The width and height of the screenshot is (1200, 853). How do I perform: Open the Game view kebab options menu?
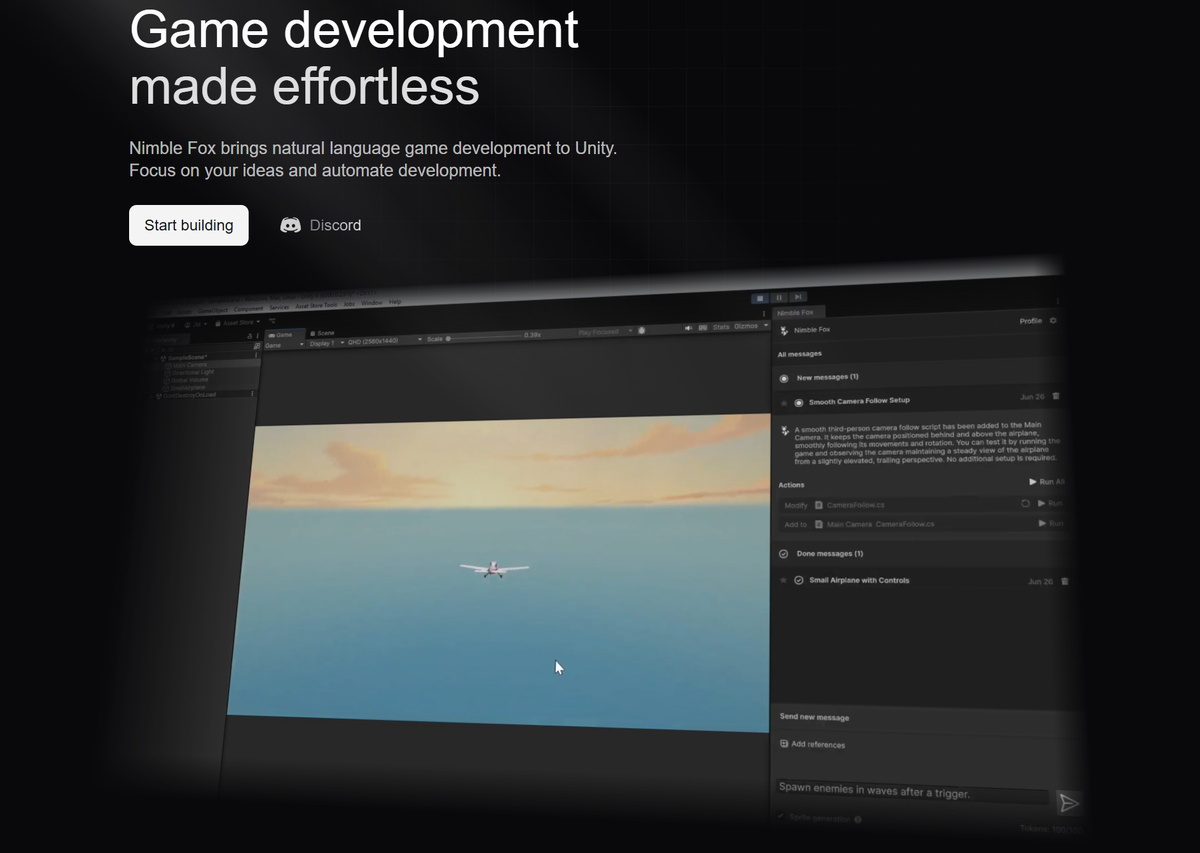click(x=764, y=314)
